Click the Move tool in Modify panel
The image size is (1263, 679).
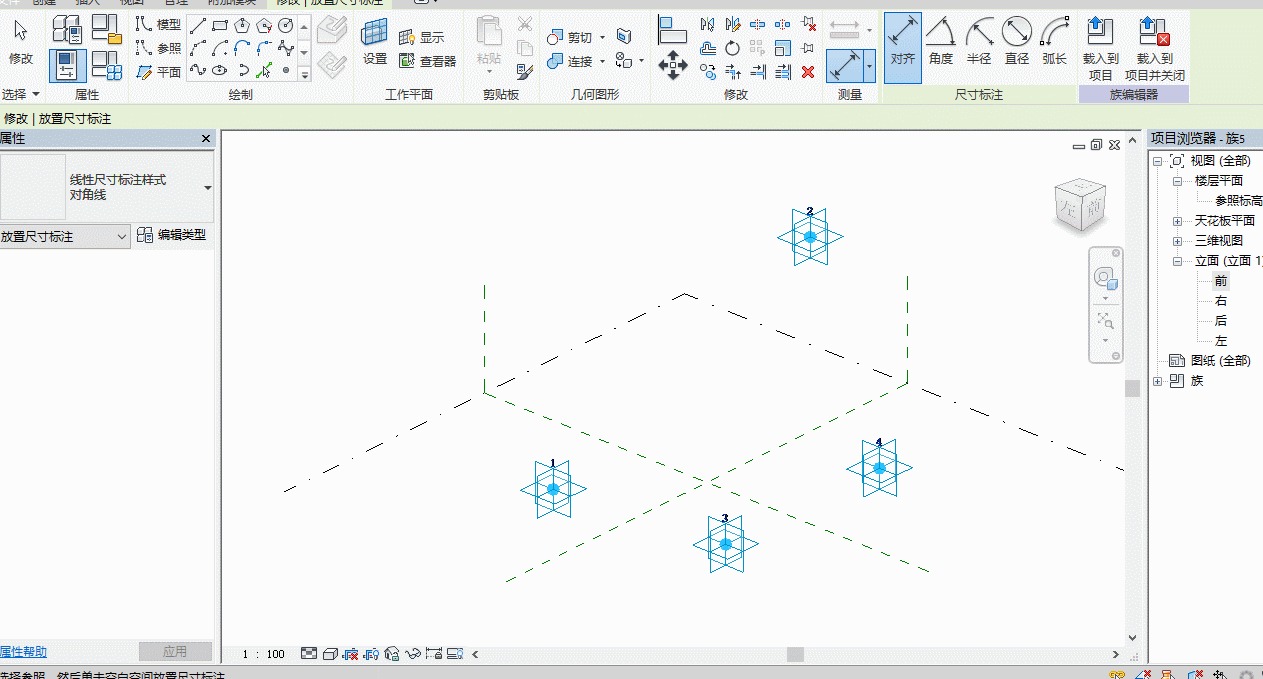click(672, 67)
